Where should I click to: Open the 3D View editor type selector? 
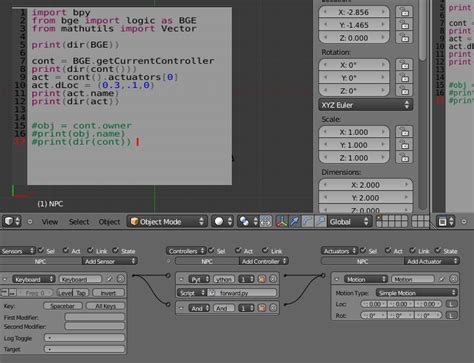pyautogui.click(x=12, y=221)
